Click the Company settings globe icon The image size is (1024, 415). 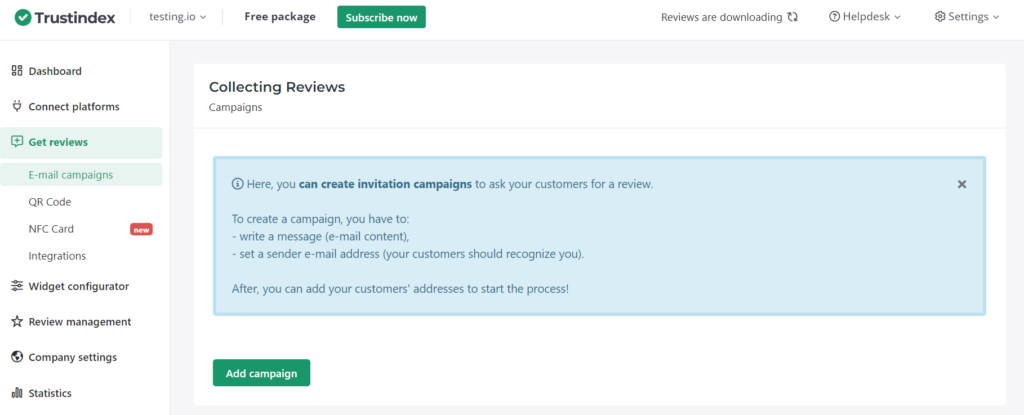coord(17,357)
